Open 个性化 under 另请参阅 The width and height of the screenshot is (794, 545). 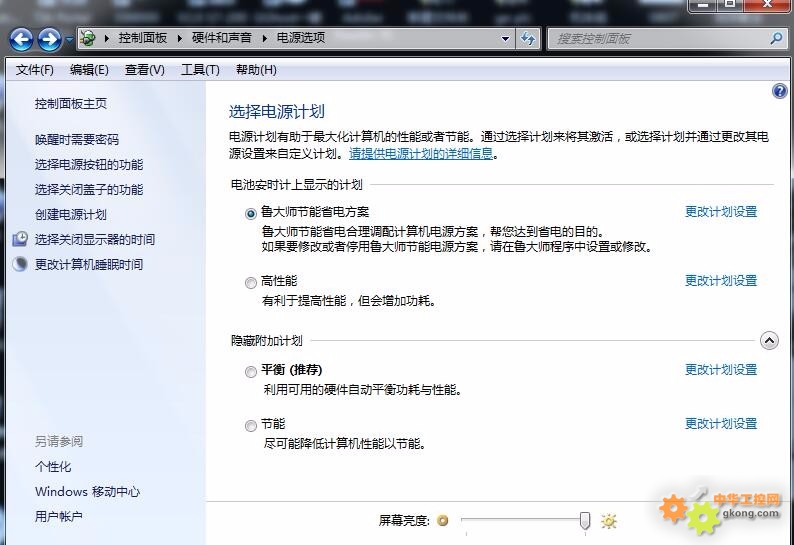53,466
